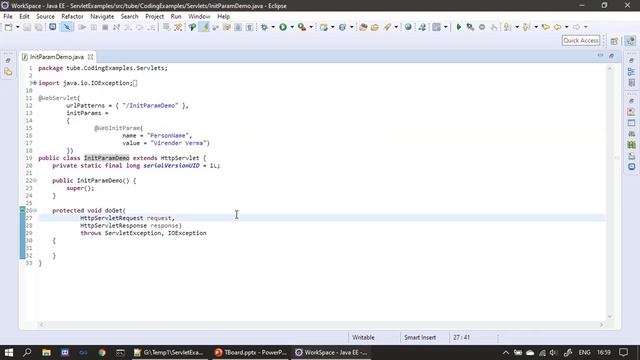The width and height of the screenshot is (640, 360).
Task: Collapse the doGet method fold
Action: click(x=35, y=211)
